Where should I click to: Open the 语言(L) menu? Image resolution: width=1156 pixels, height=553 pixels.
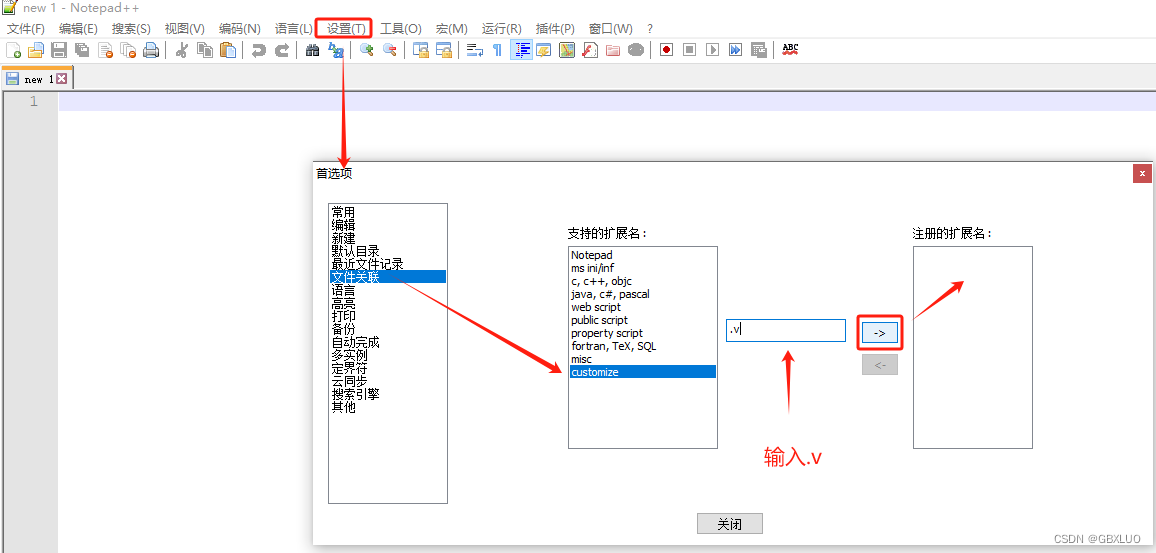click(293, 29)
